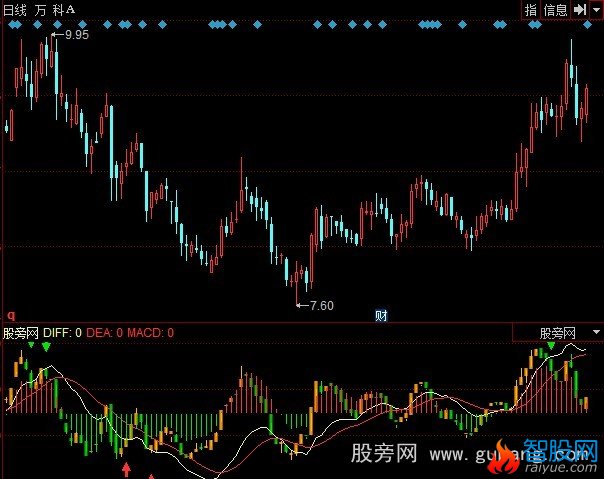The width and height of the screenshot is (604, 479).
Task: Click the MACD: 0 indicator value
Action: coord(151,333)
